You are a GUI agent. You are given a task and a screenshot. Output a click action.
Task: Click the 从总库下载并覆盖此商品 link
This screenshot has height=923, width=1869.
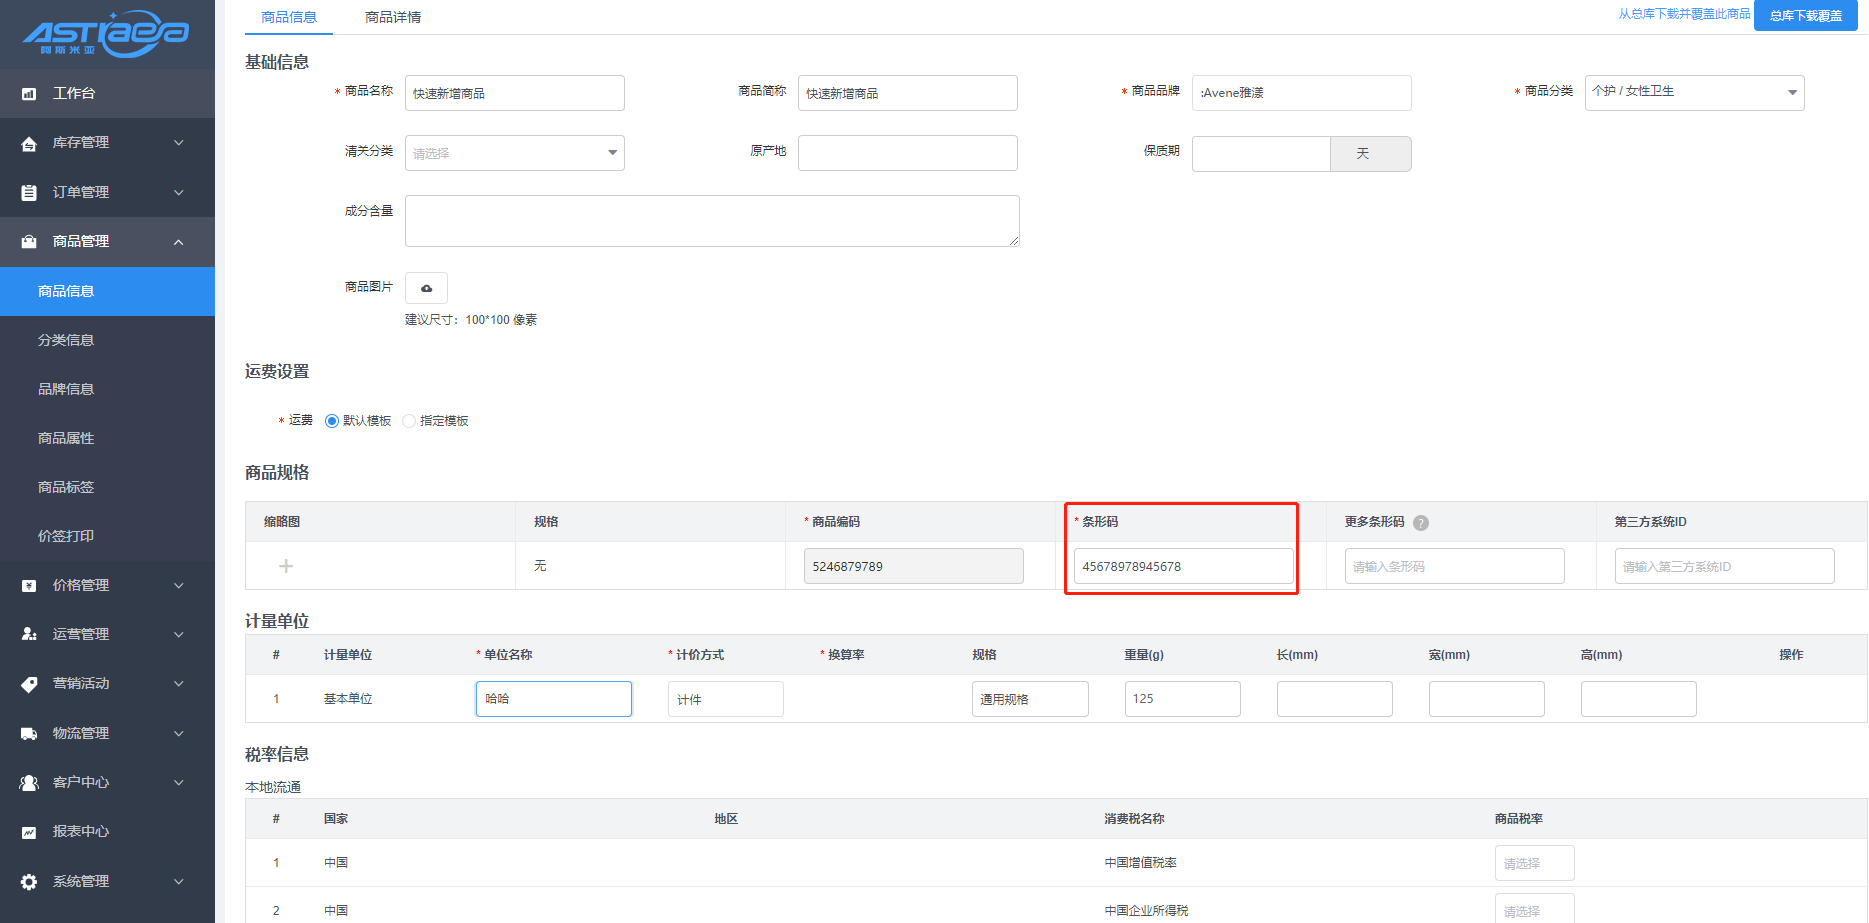coord(1684,14)
